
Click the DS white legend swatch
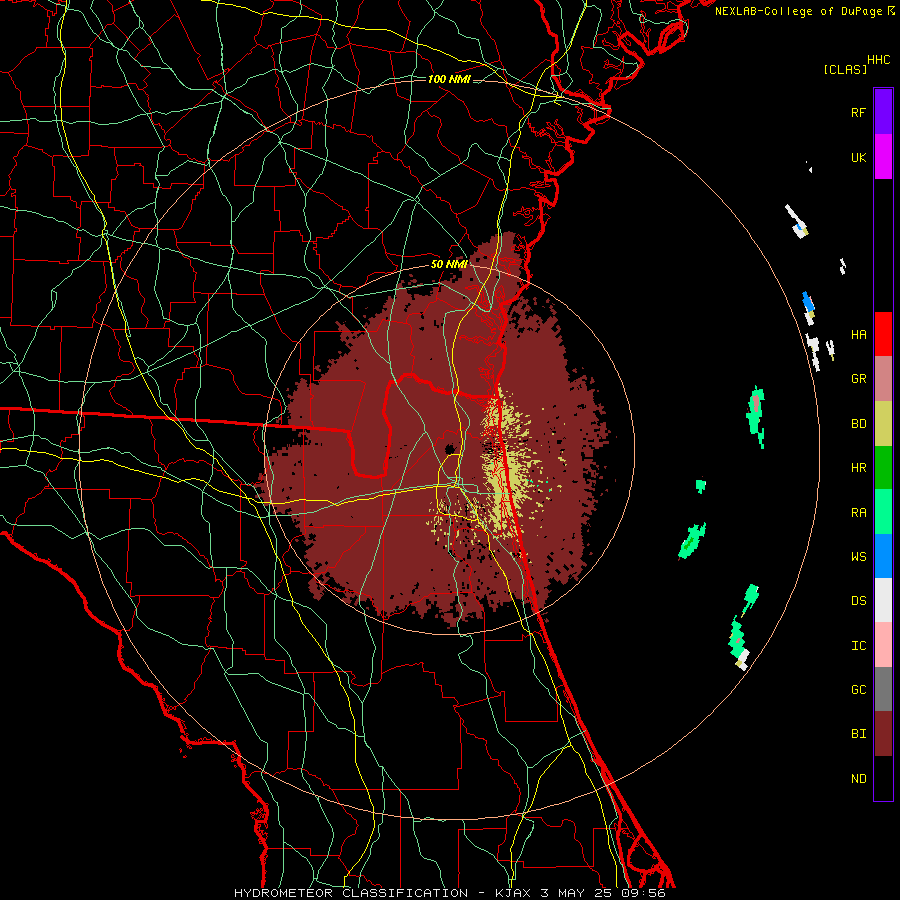[x=883, y=600]
